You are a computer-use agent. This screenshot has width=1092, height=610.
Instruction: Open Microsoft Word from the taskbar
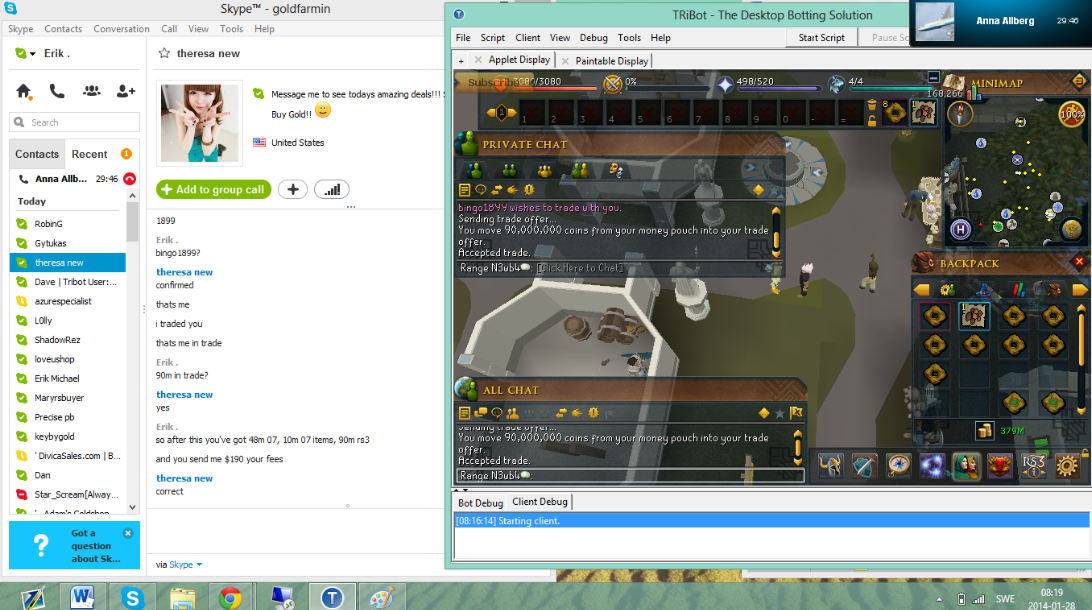[x=82, y=597]
